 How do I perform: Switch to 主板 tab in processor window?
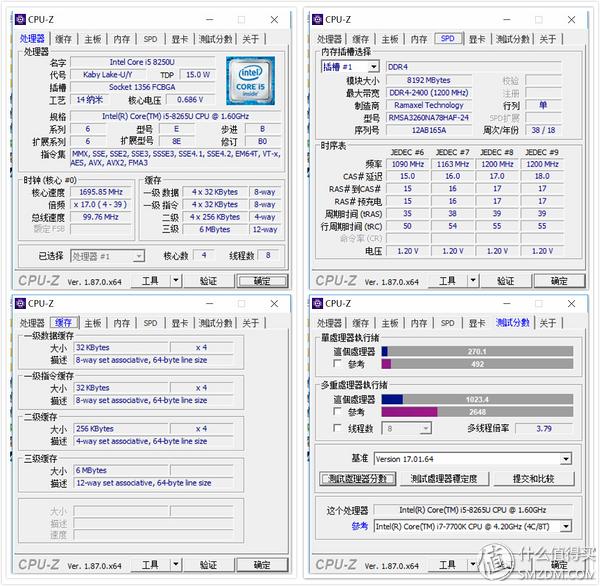coord(93,39)
